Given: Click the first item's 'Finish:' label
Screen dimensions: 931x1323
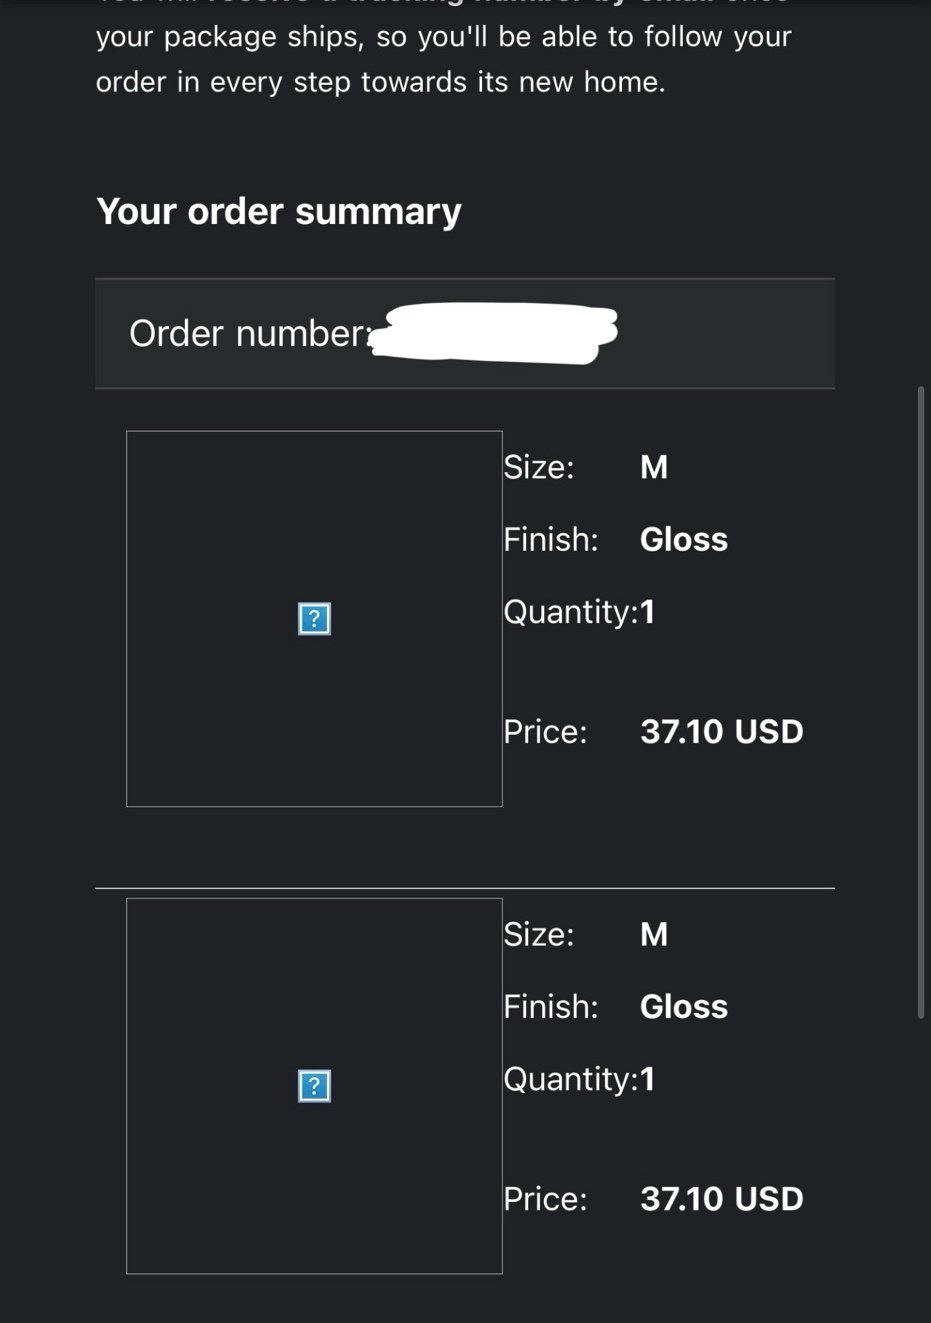Looking at the screenshot, I should coord(551,539).
